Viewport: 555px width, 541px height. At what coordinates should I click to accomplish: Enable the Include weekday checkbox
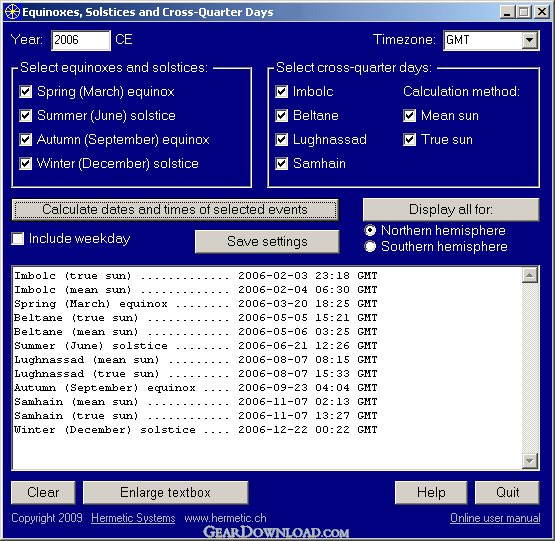(x=18, y=239)
